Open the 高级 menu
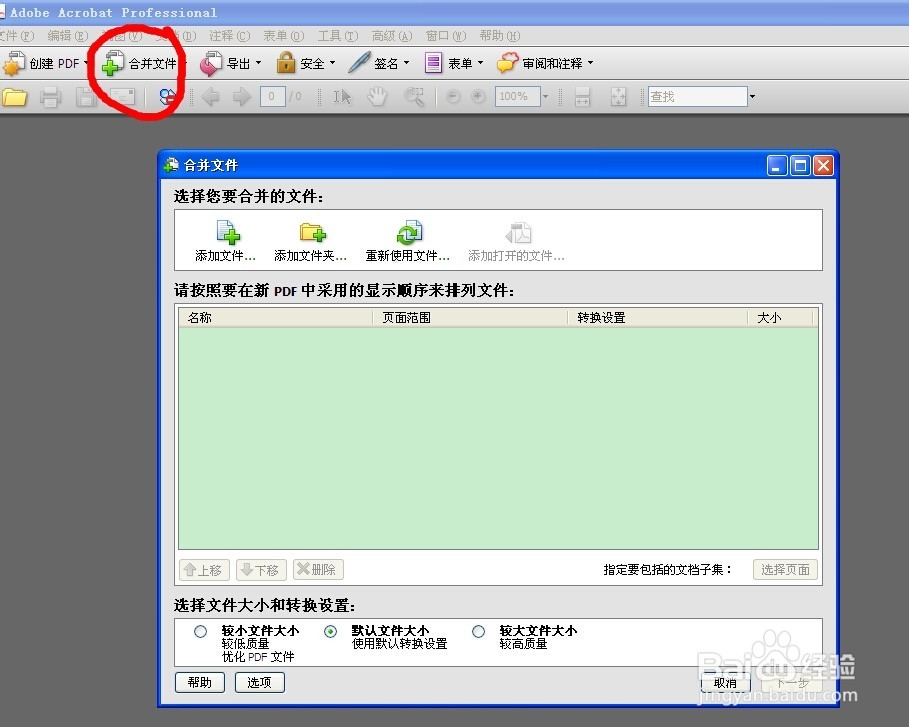909x727 pixels. [x=390, y=35]
